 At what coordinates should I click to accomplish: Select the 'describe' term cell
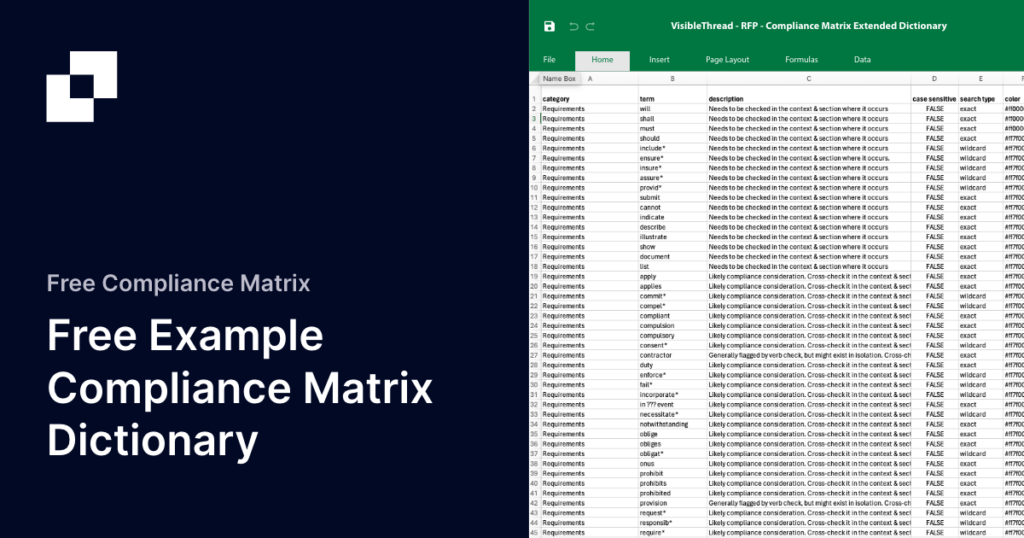coord(673,227)
